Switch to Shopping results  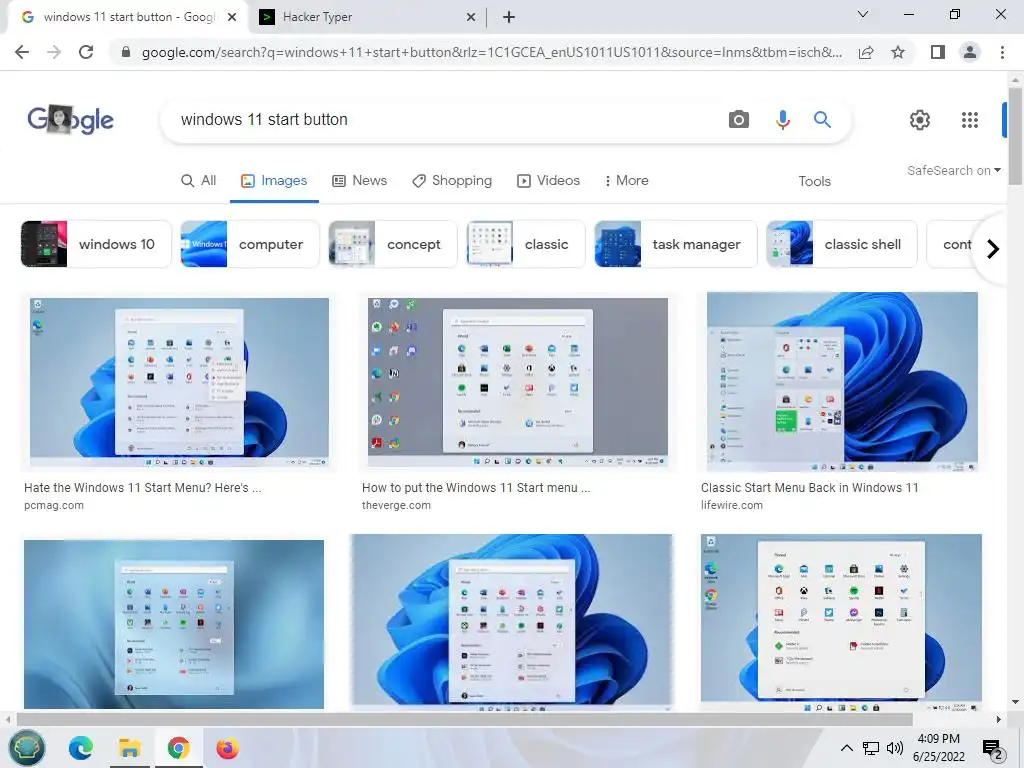(x=452, y=181)
